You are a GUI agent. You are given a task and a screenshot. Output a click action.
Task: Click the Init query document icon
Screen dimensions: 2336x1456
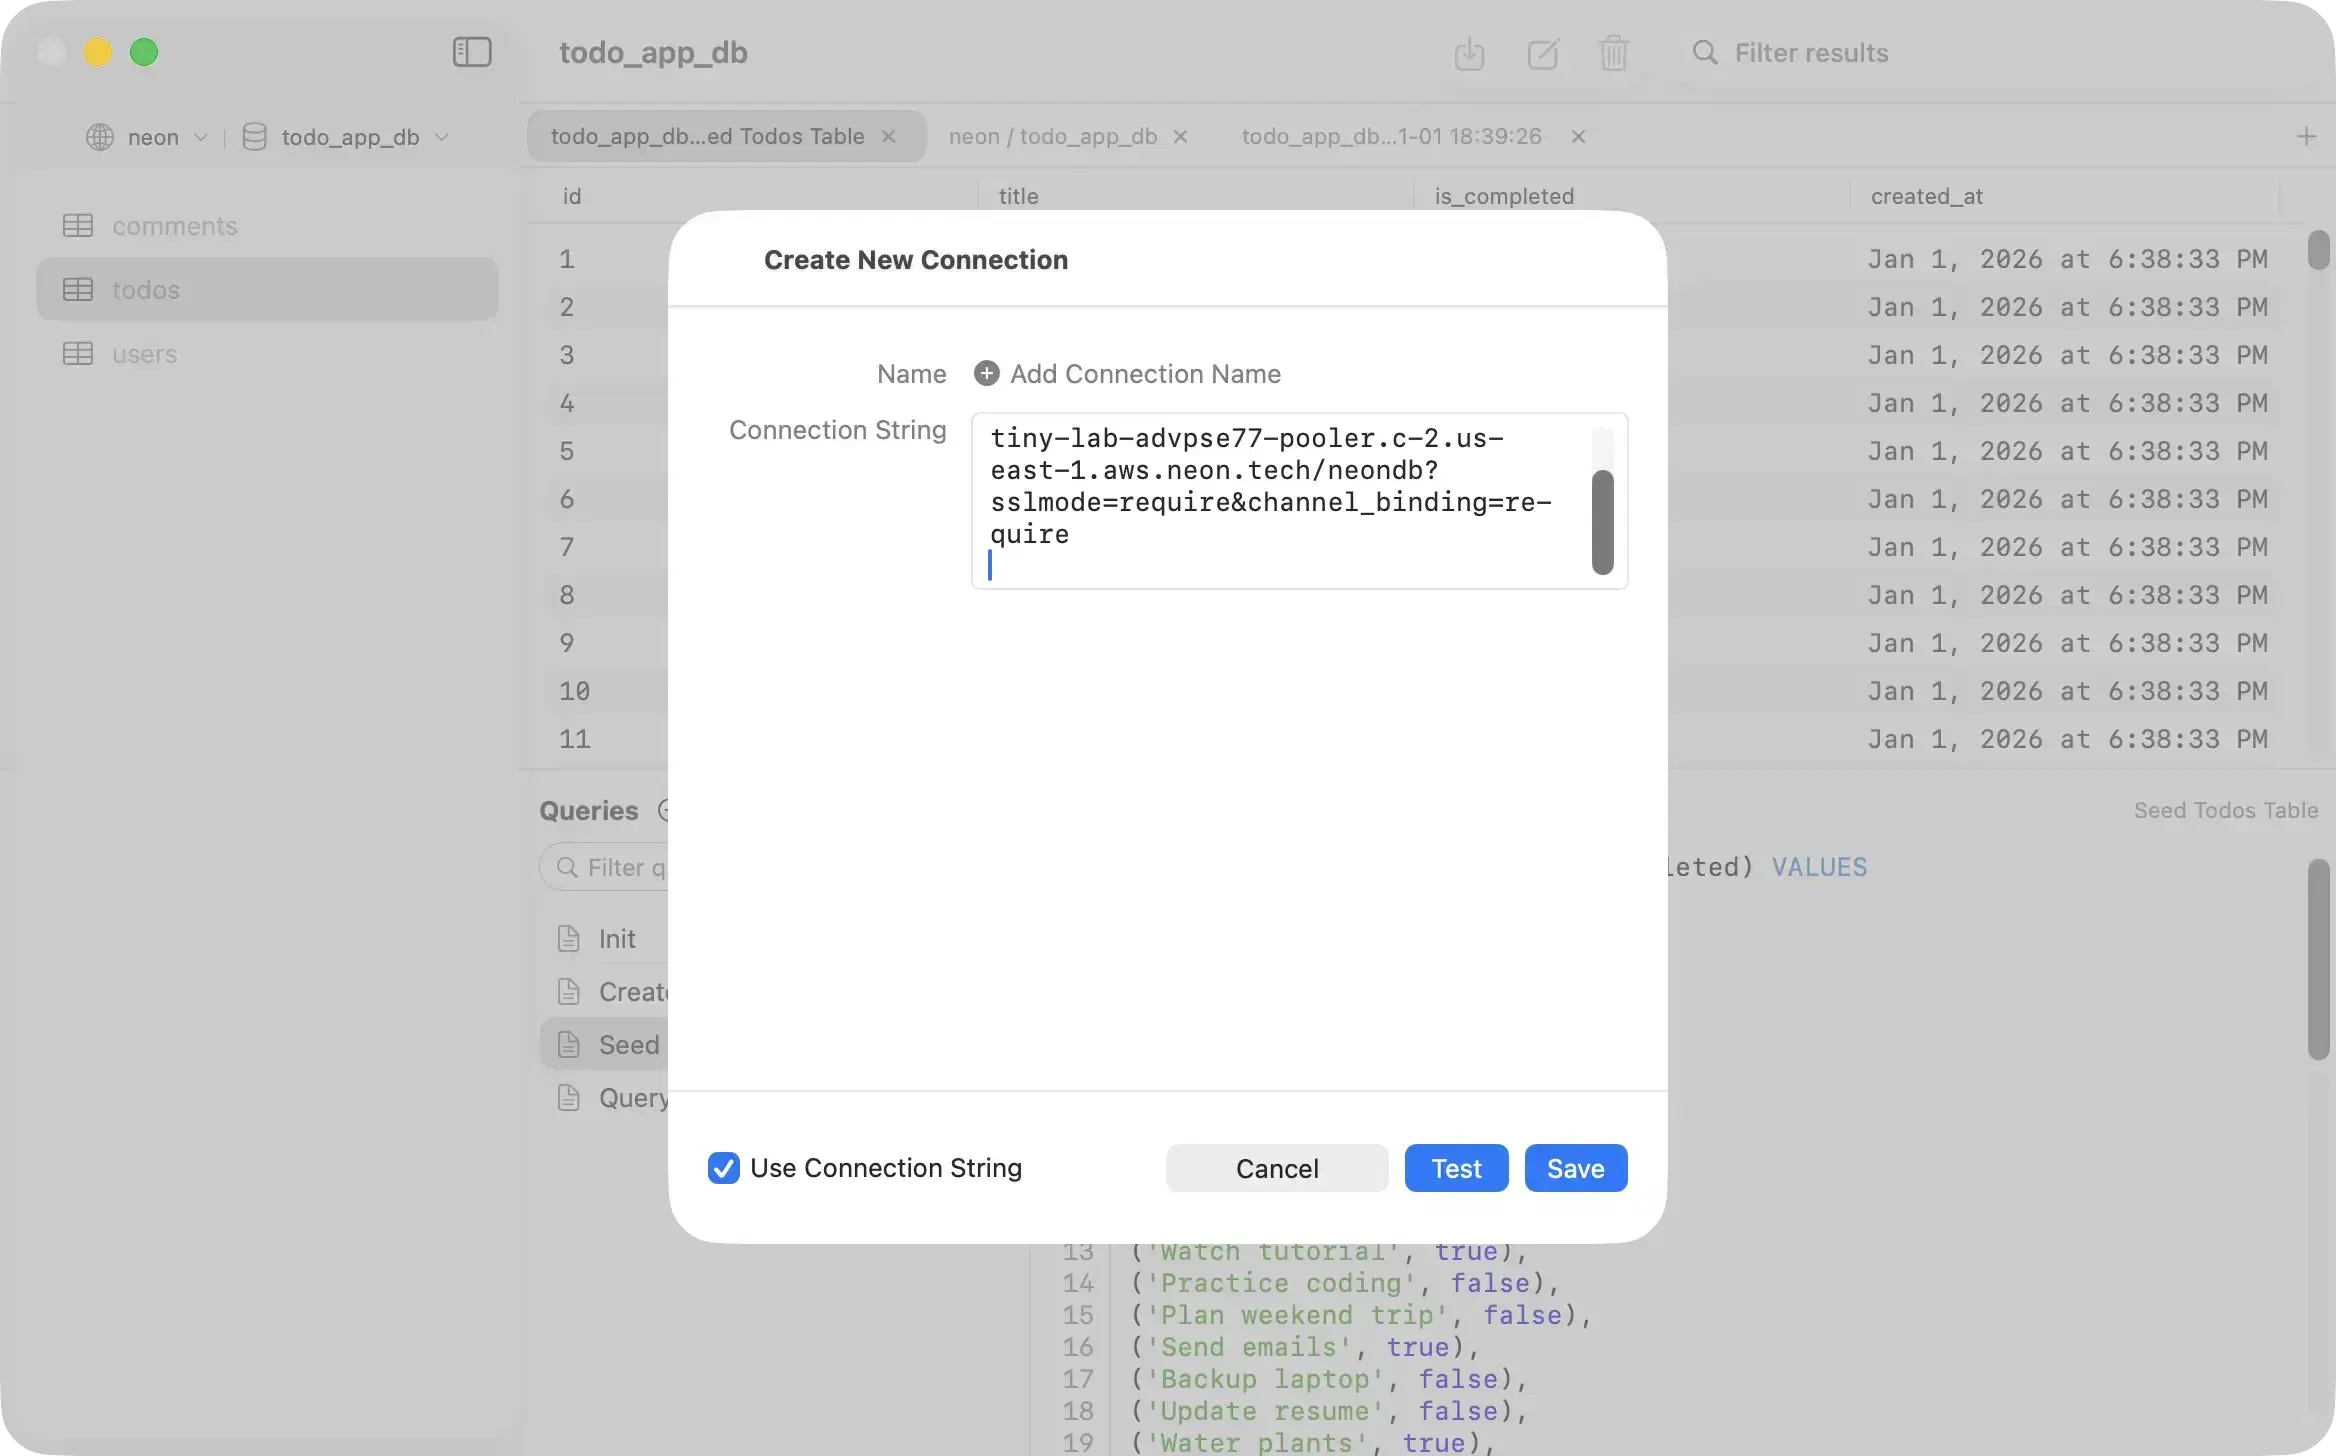point(569,938)
